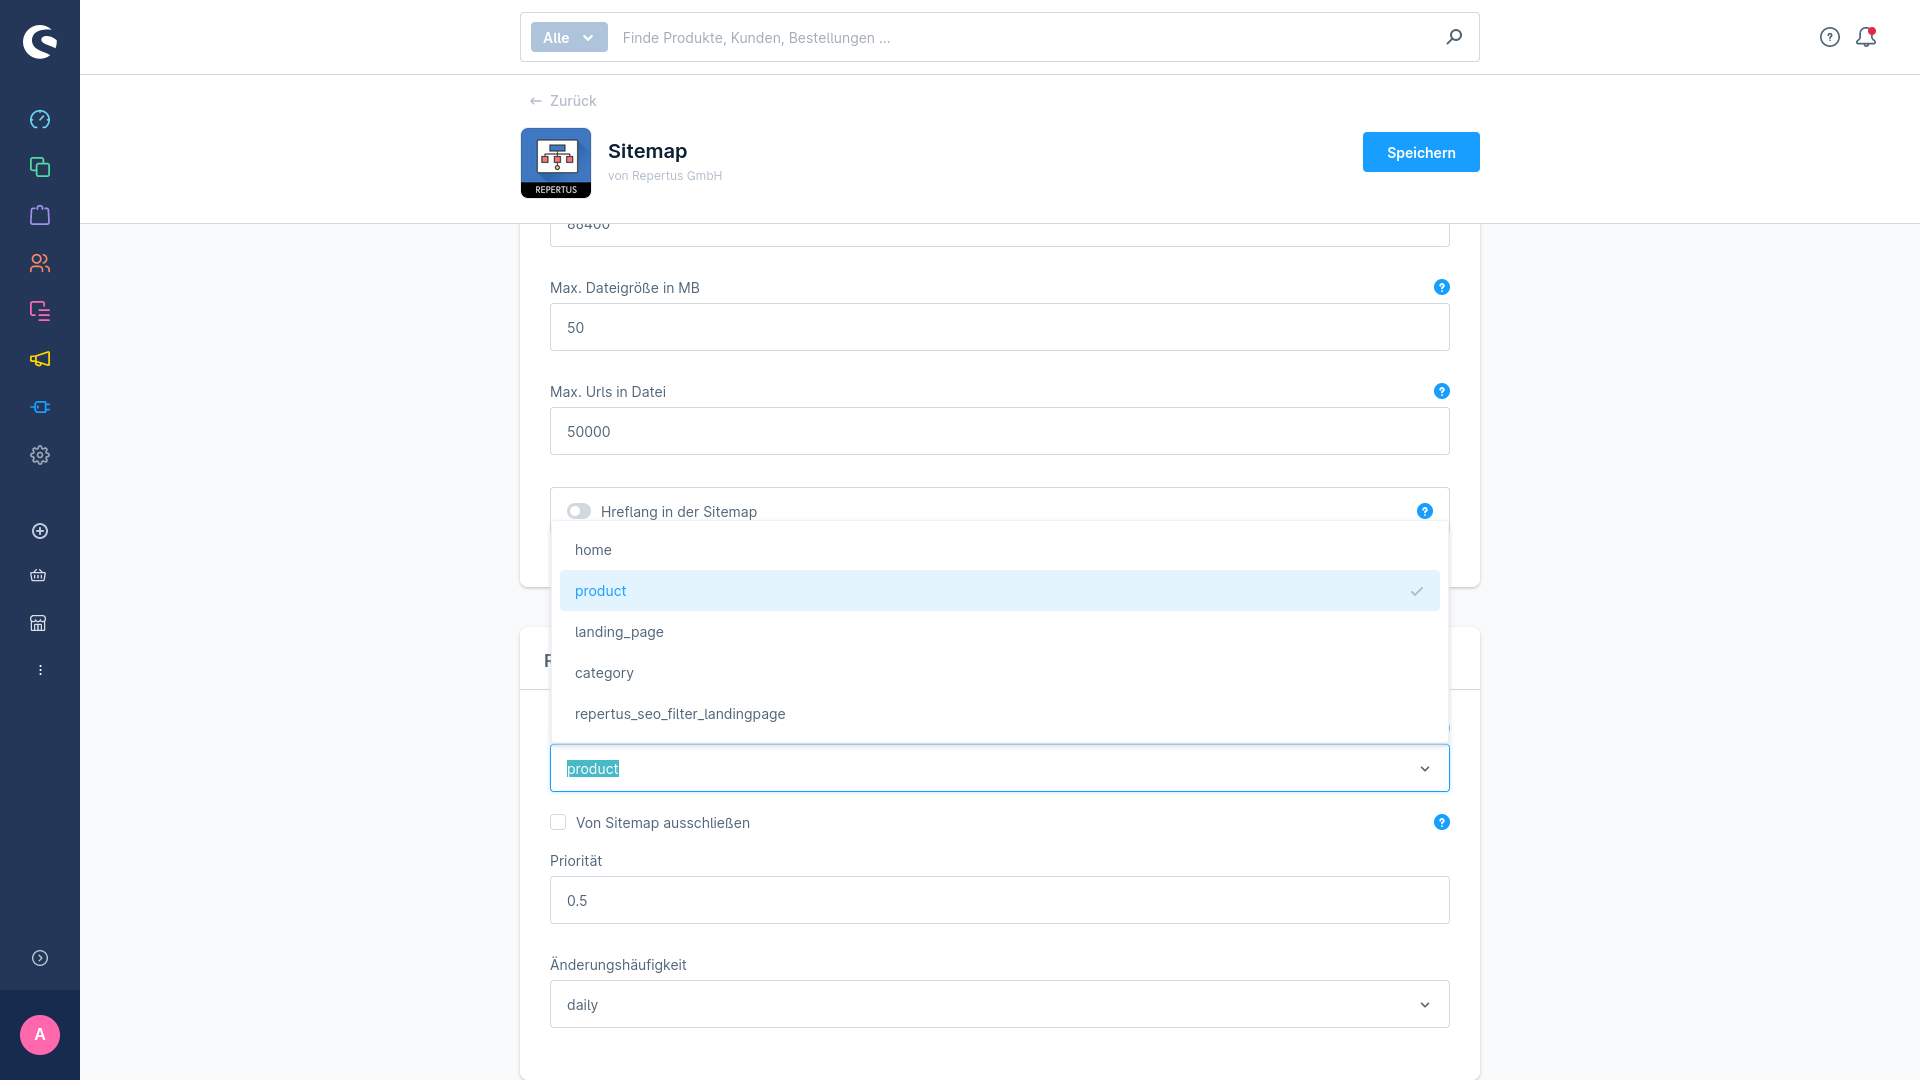The image size is (1920, 1080).
Task: Open the Content icon in sidebar
Action: [40, 311]
